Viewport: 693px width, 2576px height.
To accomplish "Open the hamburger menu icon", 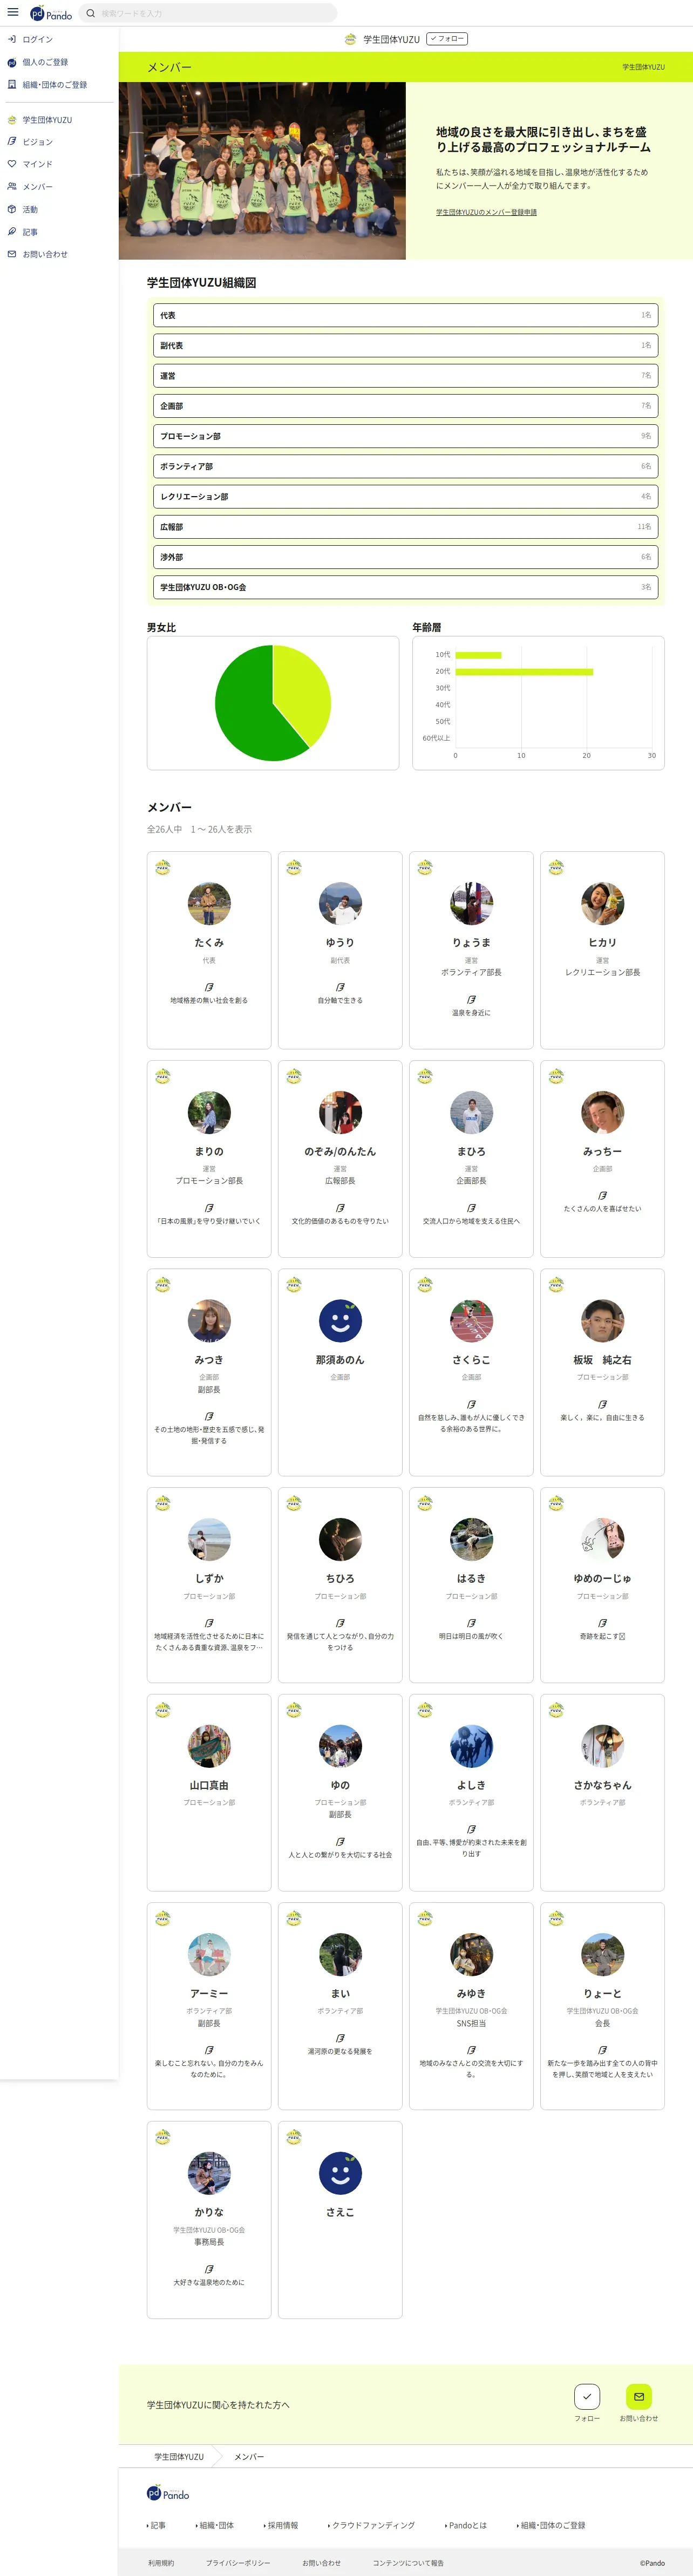I will coord(13,13).
